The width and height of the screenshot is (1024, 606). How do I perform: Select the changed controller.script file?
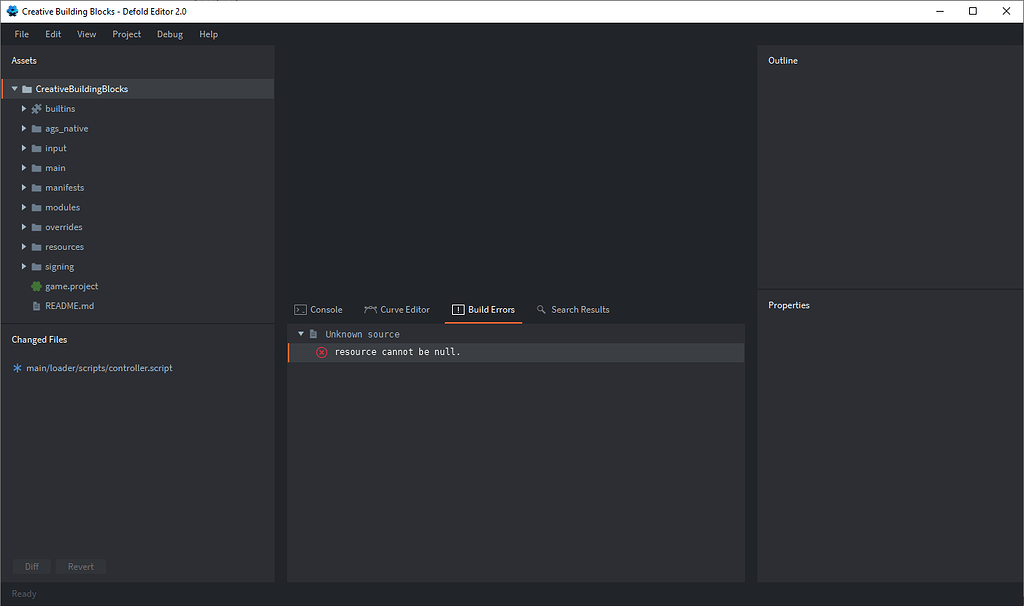[x=100, y=368]
